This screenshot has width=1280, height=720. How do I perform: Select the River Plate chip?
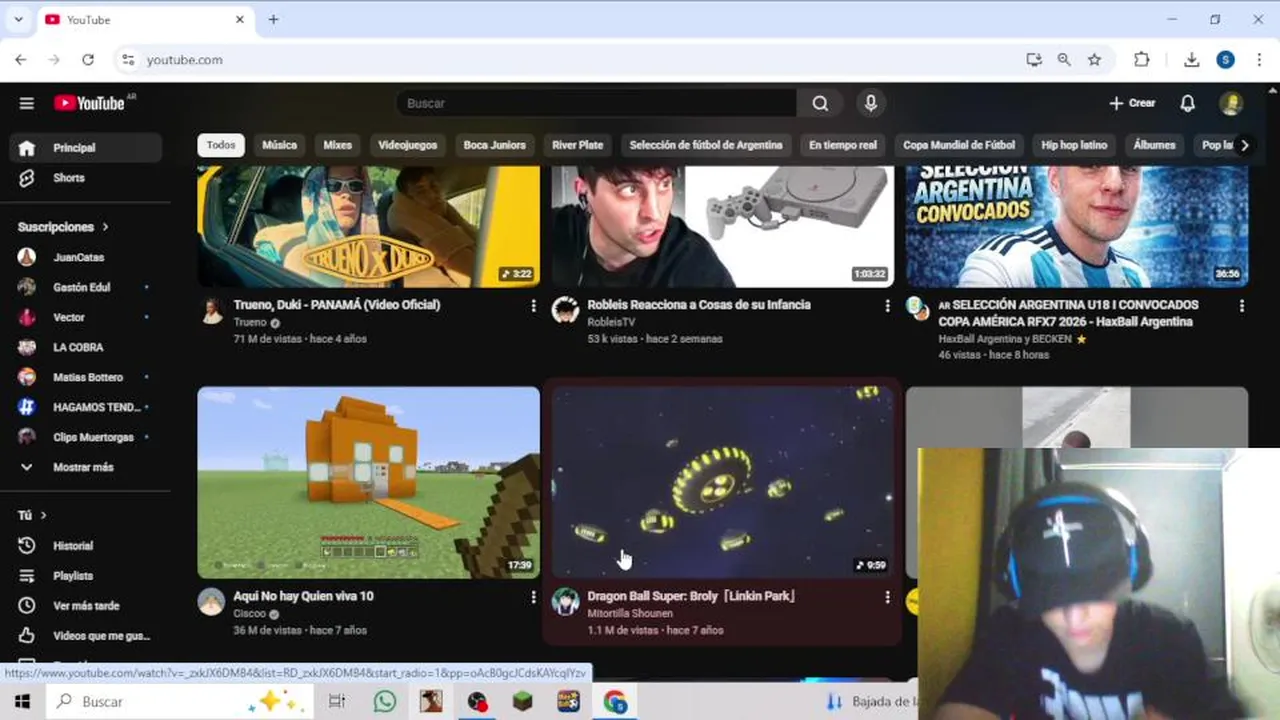point(578,145)
